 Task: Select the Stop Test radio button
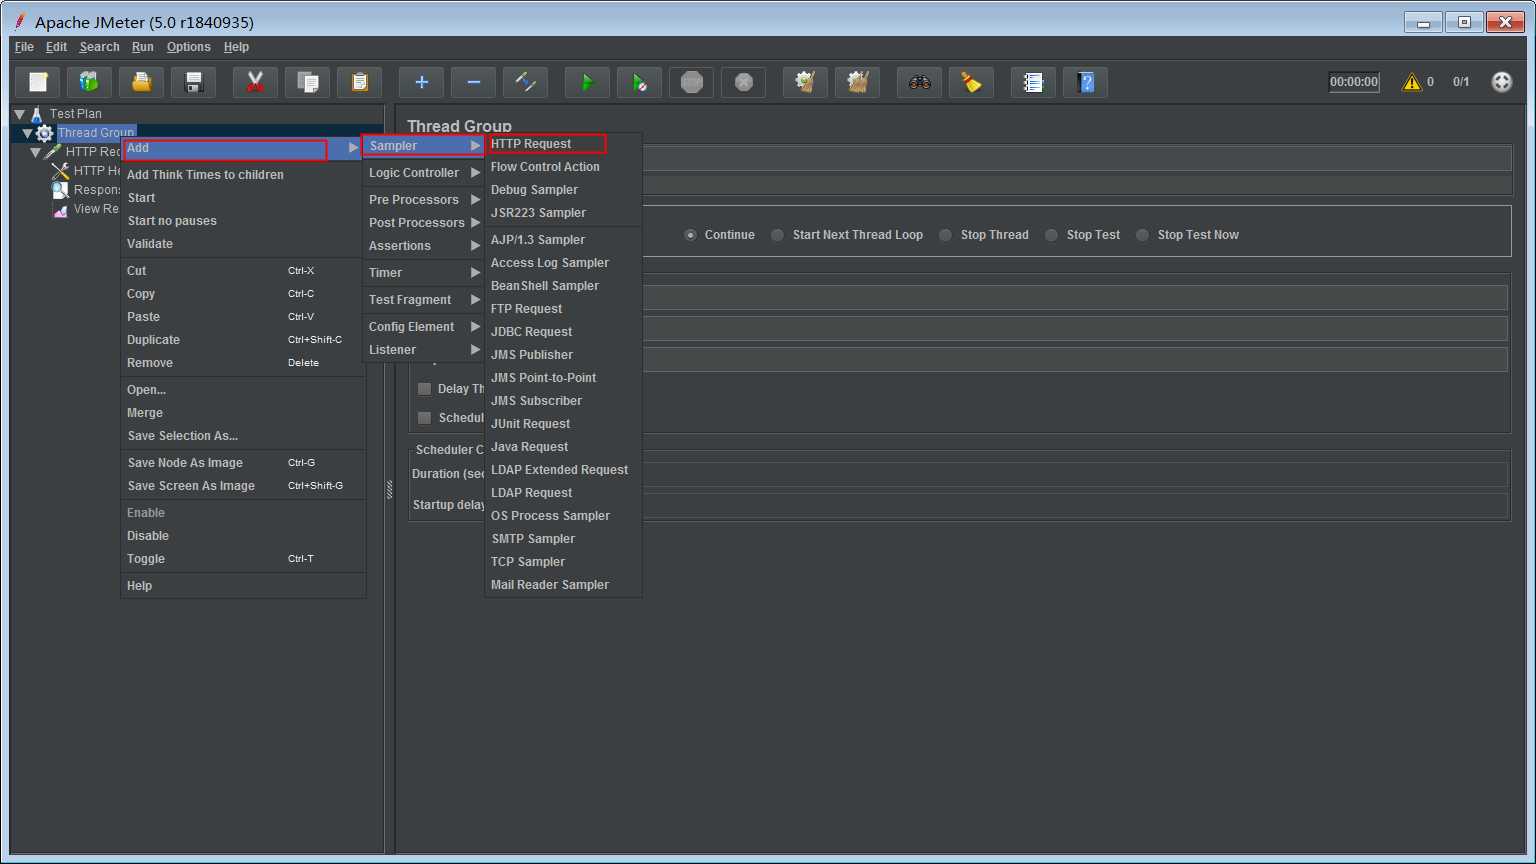pos(1051,235)
